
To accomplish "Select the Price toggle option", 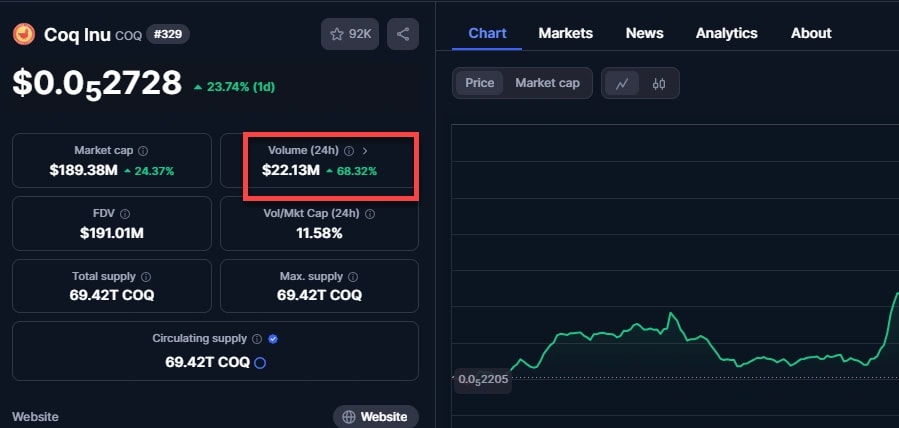I will tap(480, 83).
